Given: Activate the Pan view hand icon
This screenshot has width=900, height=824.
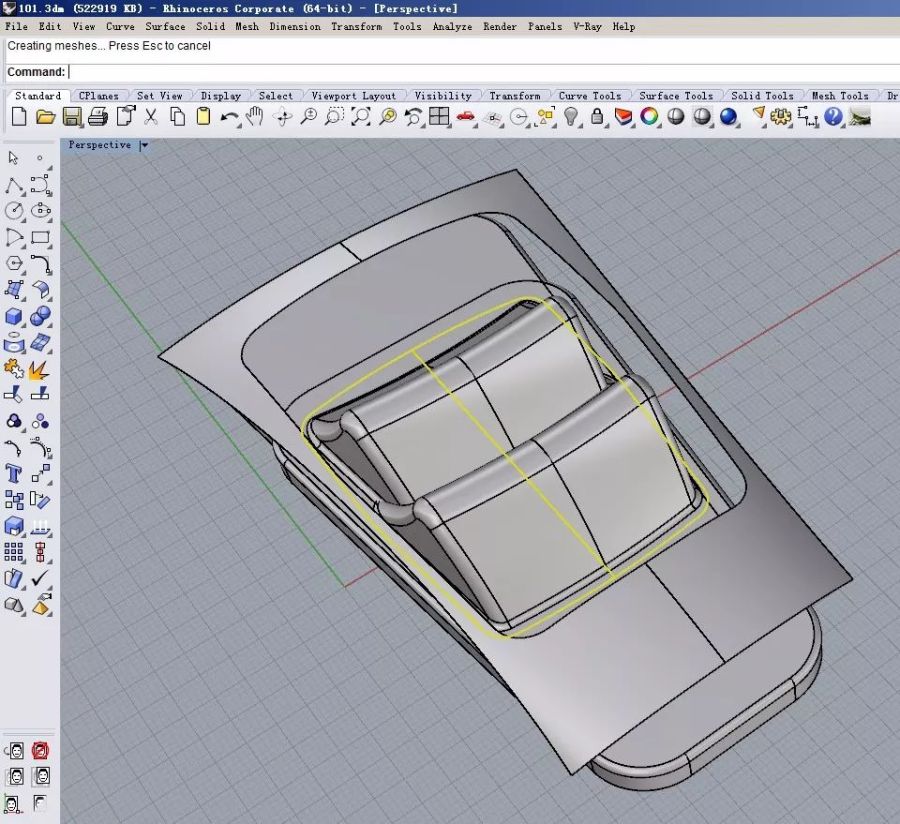Looking at the screenshot, I should pos(255,117).
